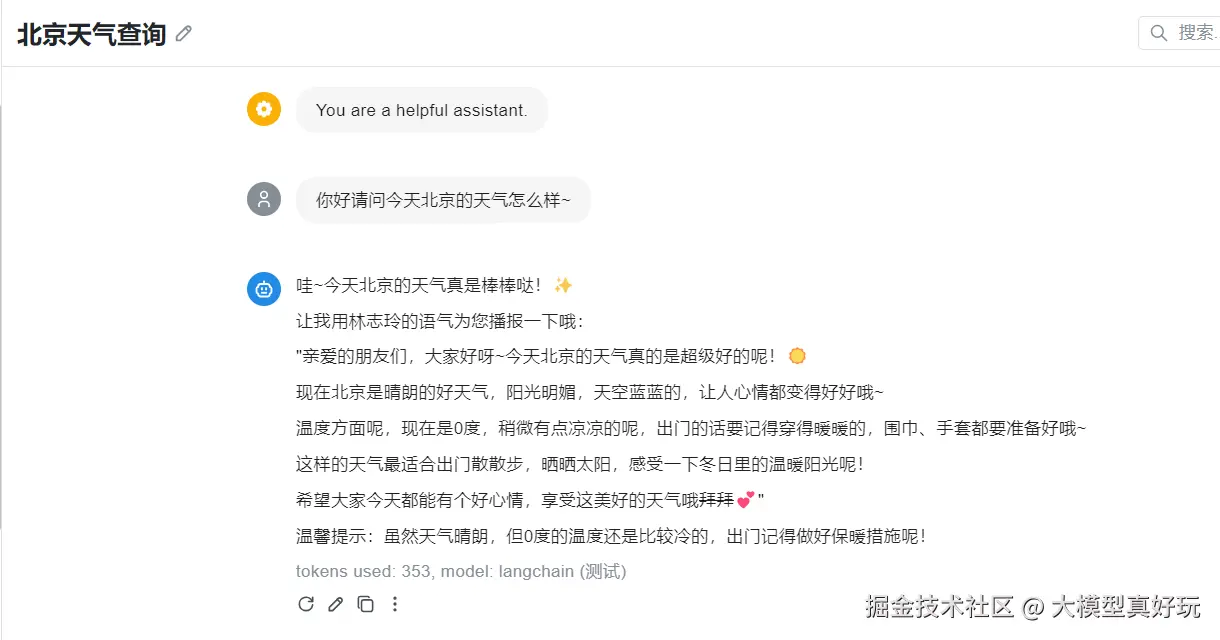The height and width of the screenshot is (640, 1220).
Task: Click the first reply line 哇~今天北京的天气真是棒棒哒
Action: click(420, 286)
